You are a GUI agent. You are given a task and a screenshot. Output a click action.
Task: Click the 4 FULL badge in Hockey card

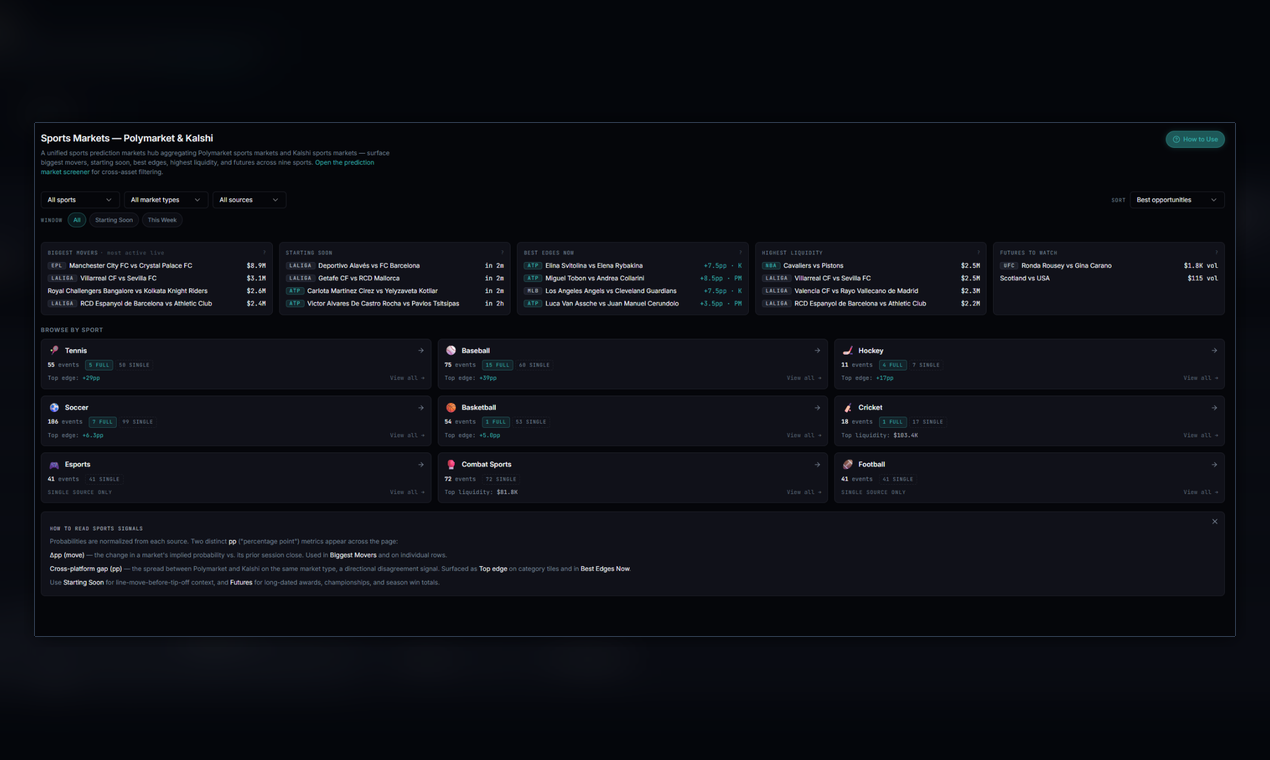click(x=893, y=365)
